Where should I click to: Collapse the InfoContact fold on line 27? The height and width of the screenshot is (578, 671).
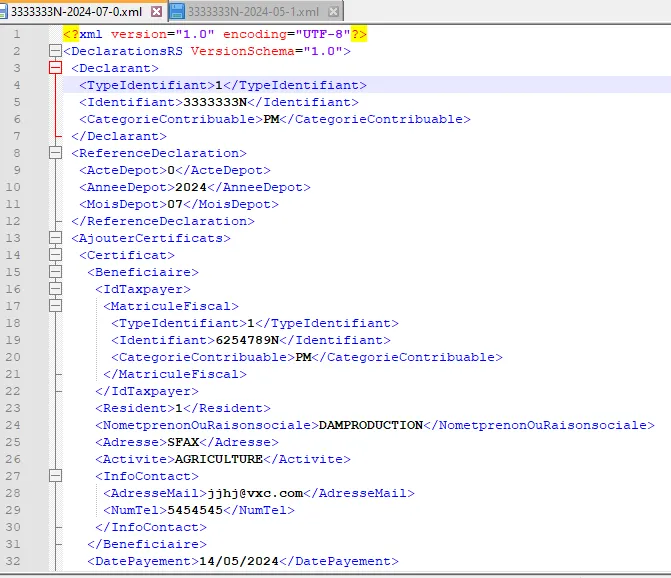pyautogui.click(x=55, y=476)
